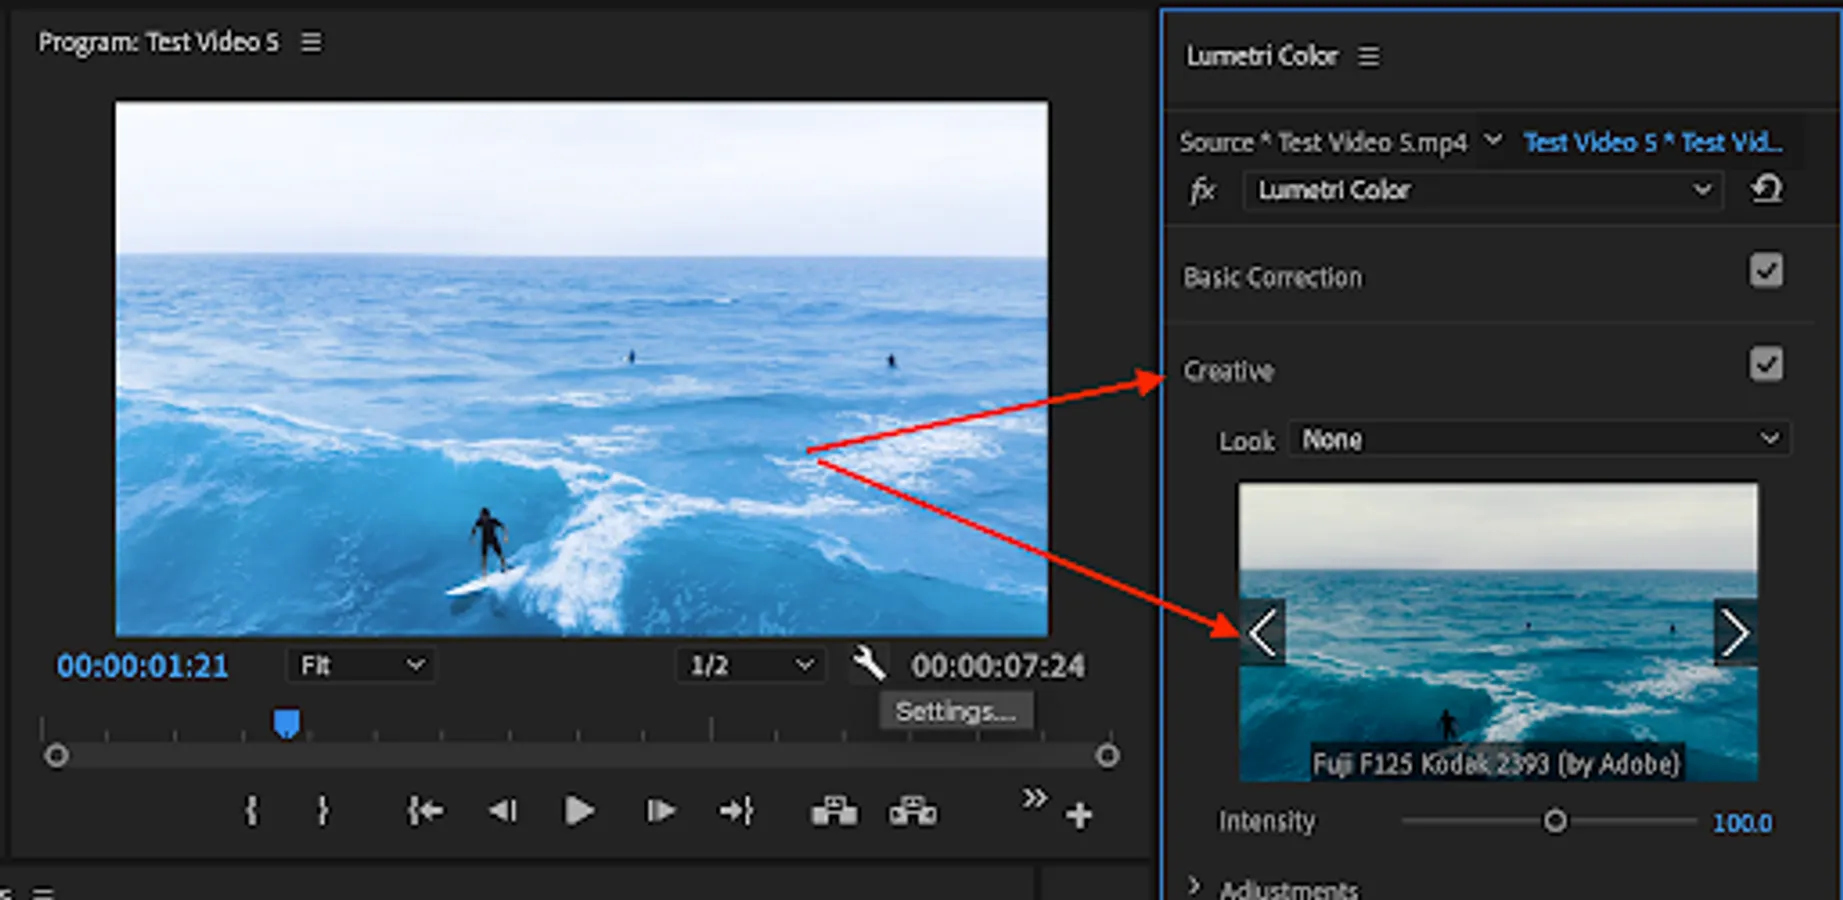Open the Lumetri Color effect dropdown
Viewport: 1843px width, 900px height.
[x=1483, y=190]
